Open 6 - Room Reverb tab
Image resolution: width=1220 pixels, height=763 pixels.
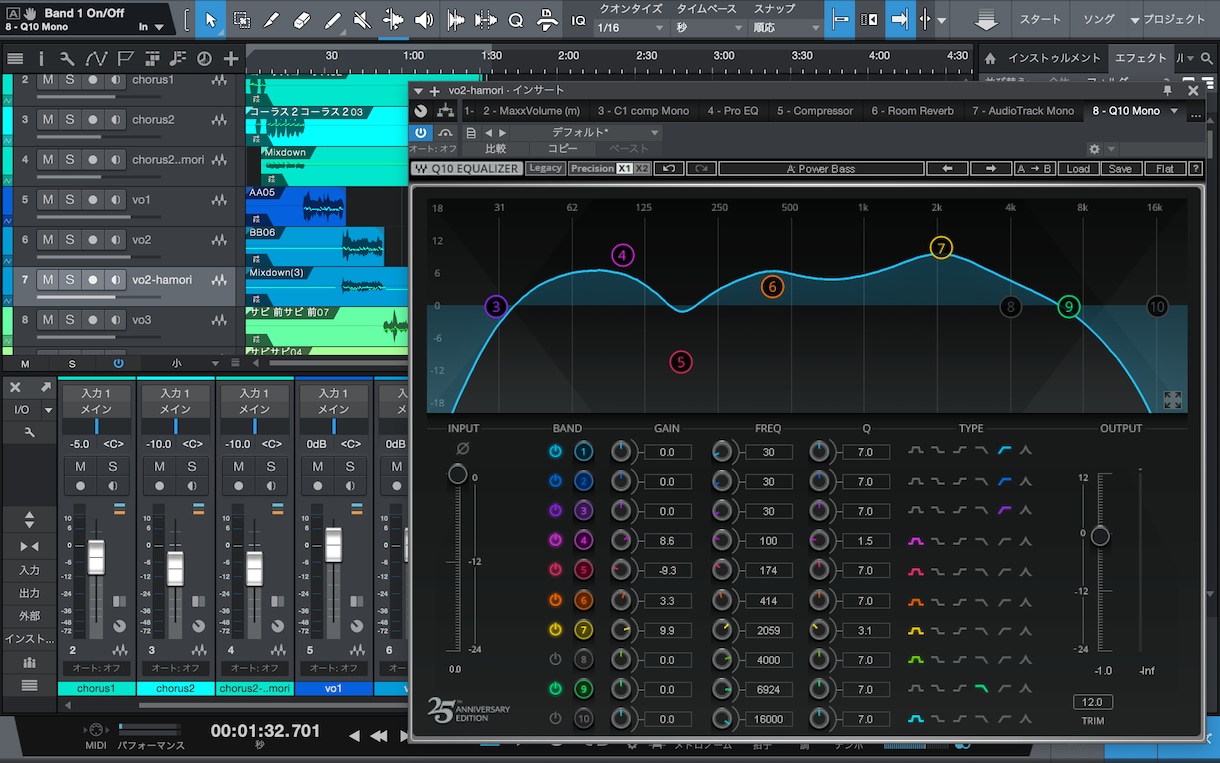coord(912,111)
